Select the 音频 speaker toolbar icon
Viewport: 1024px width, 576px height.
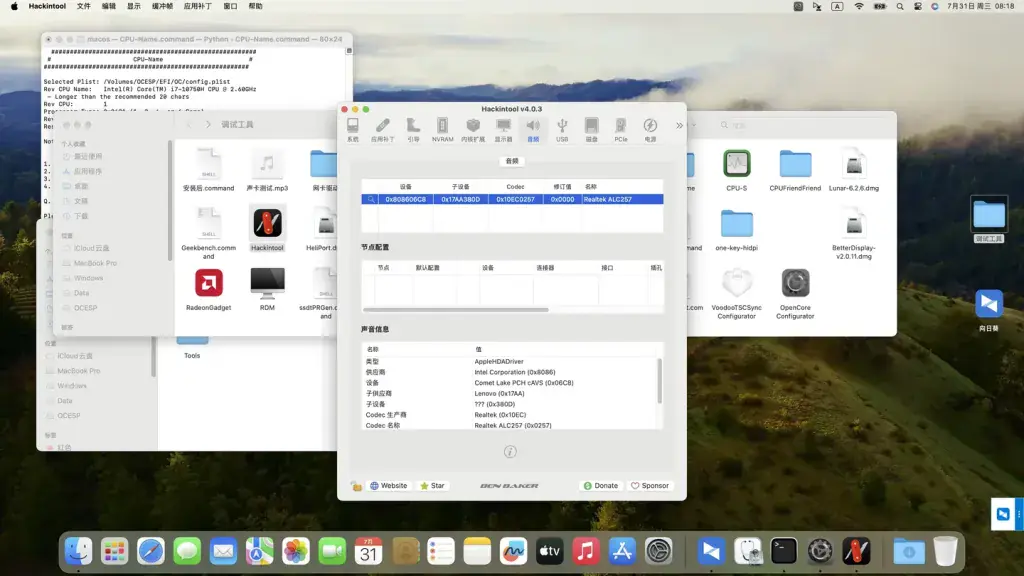(533, 129)
